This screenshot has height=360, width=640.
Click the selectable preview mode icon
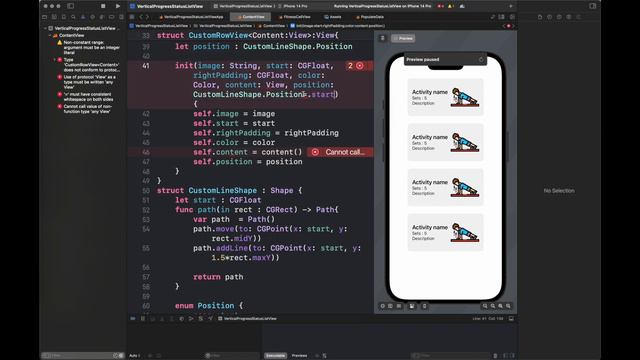coord(390,306)
